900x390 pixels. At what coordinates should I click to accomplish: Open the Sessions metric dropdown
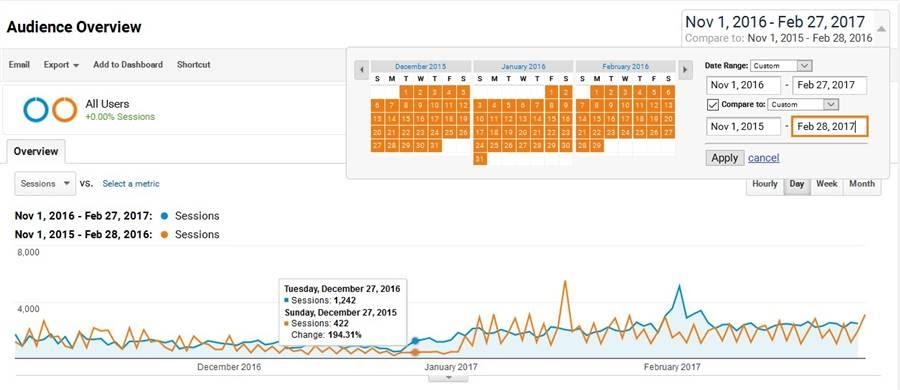coord(45,184)
